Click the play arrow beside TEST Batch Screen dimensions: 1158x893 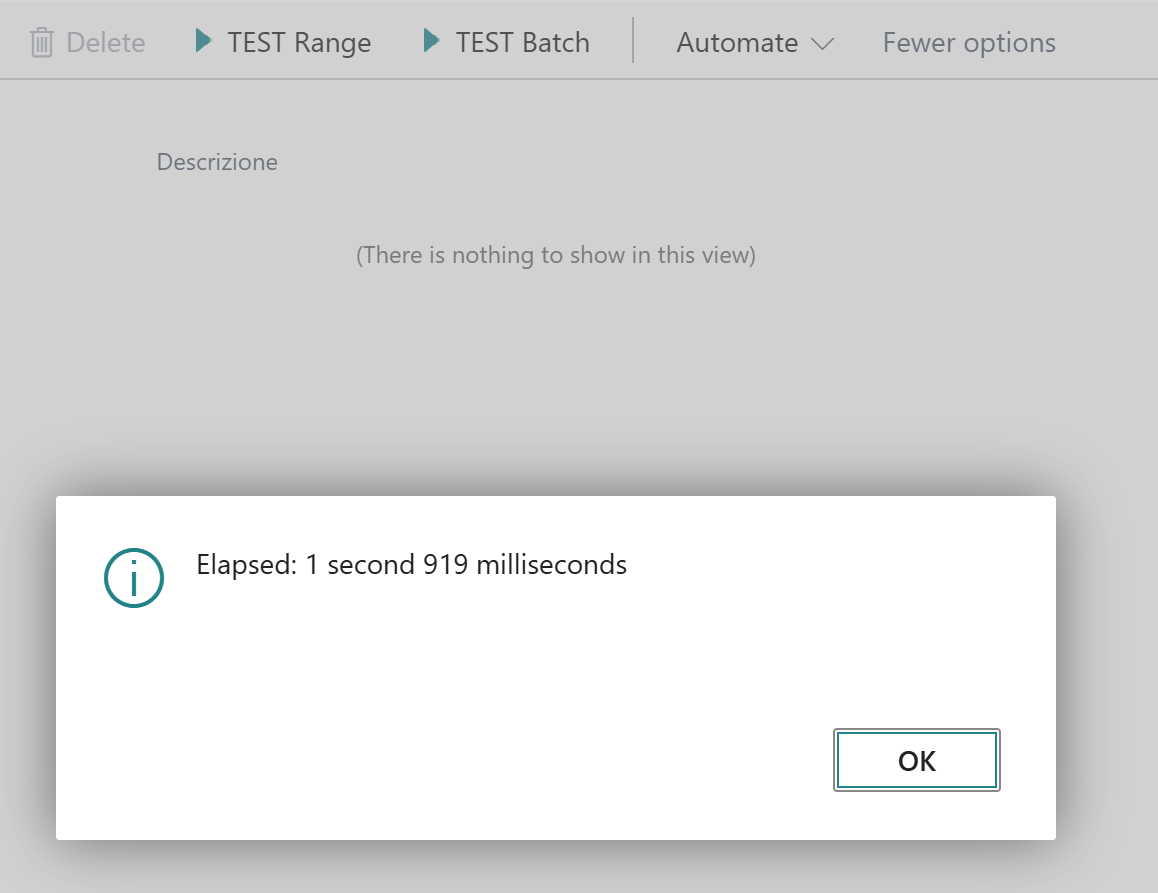432,42
